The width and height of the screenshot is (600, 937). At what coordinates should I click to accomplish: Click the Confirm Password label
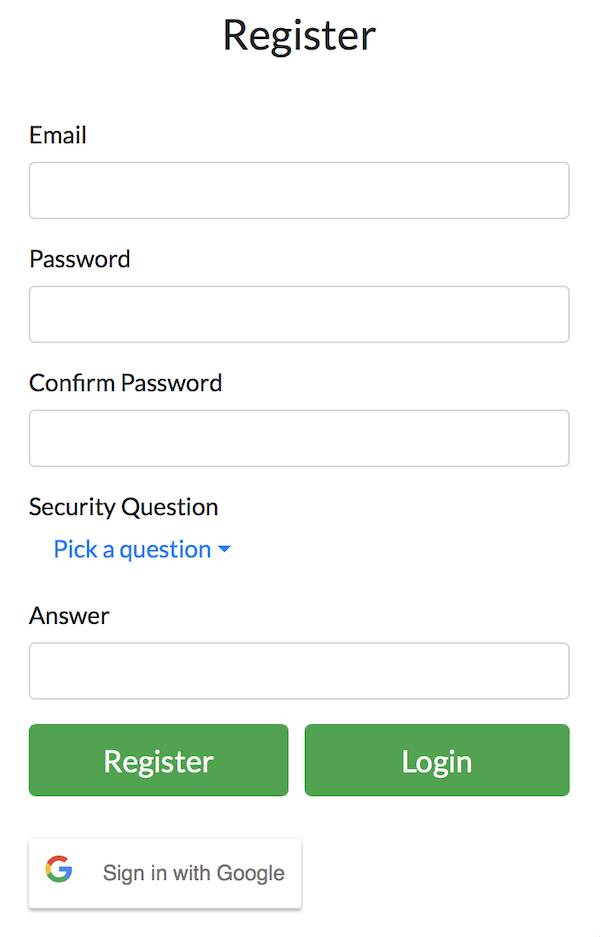[125, 382]
